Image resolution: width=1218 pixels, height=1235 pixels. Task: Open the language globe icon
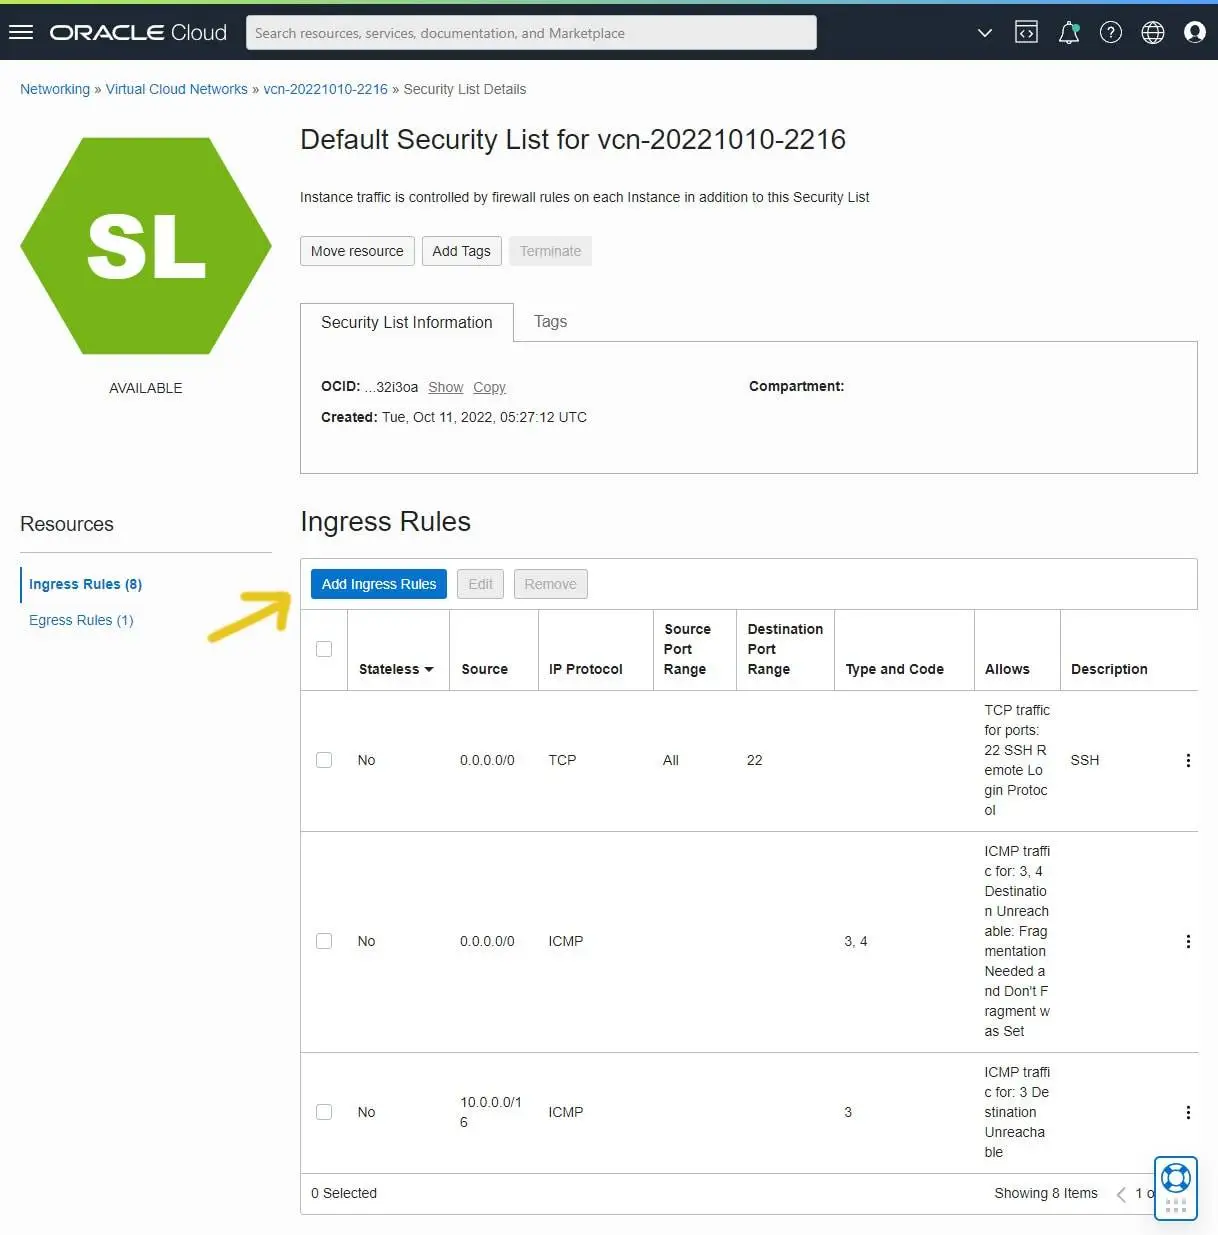click(x=1153, y=33)
